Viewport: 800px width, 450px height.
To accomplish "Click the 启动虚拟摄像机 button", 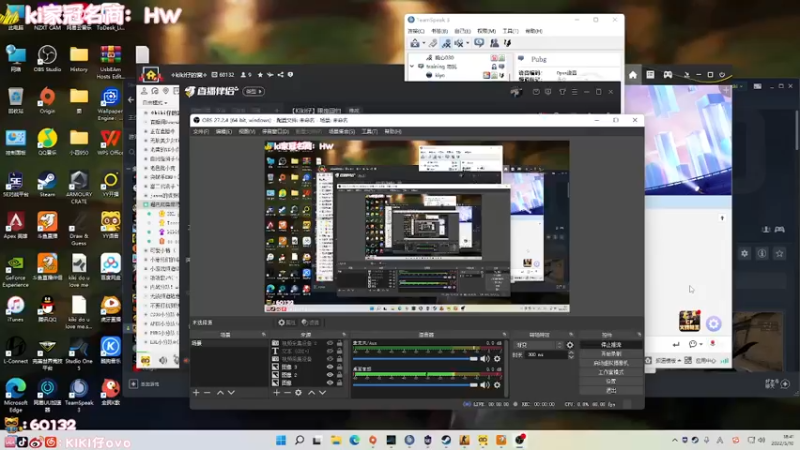I will pos(611,363).
